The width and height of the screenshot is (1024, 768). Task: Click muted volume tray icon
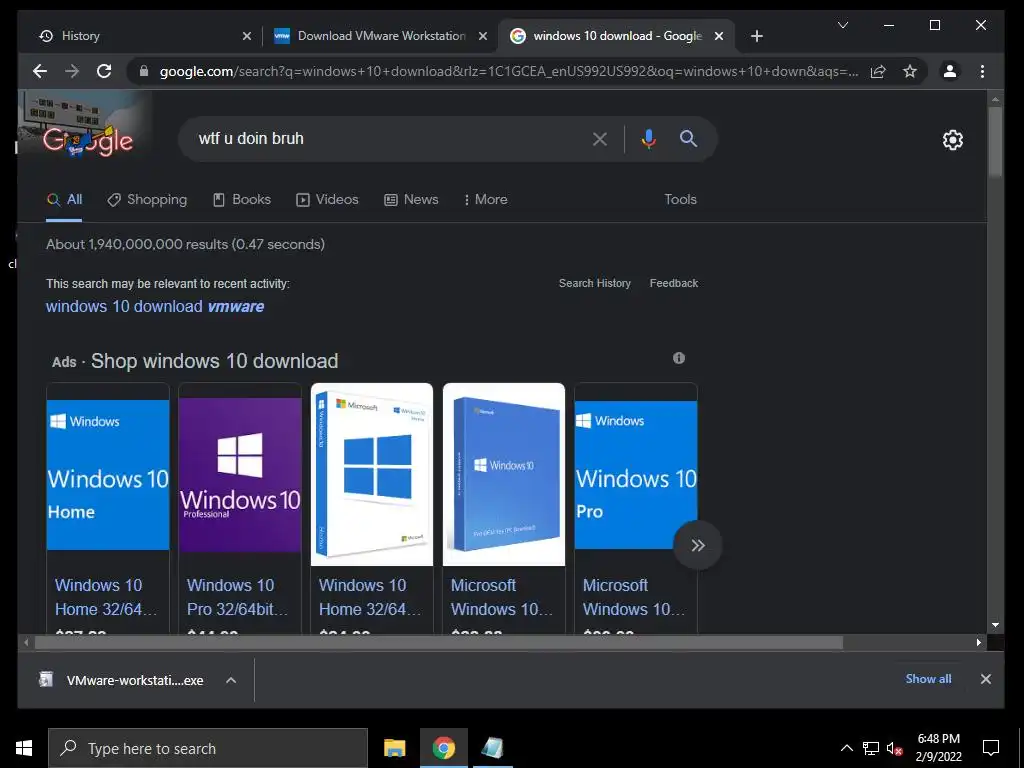coord(894,748)
